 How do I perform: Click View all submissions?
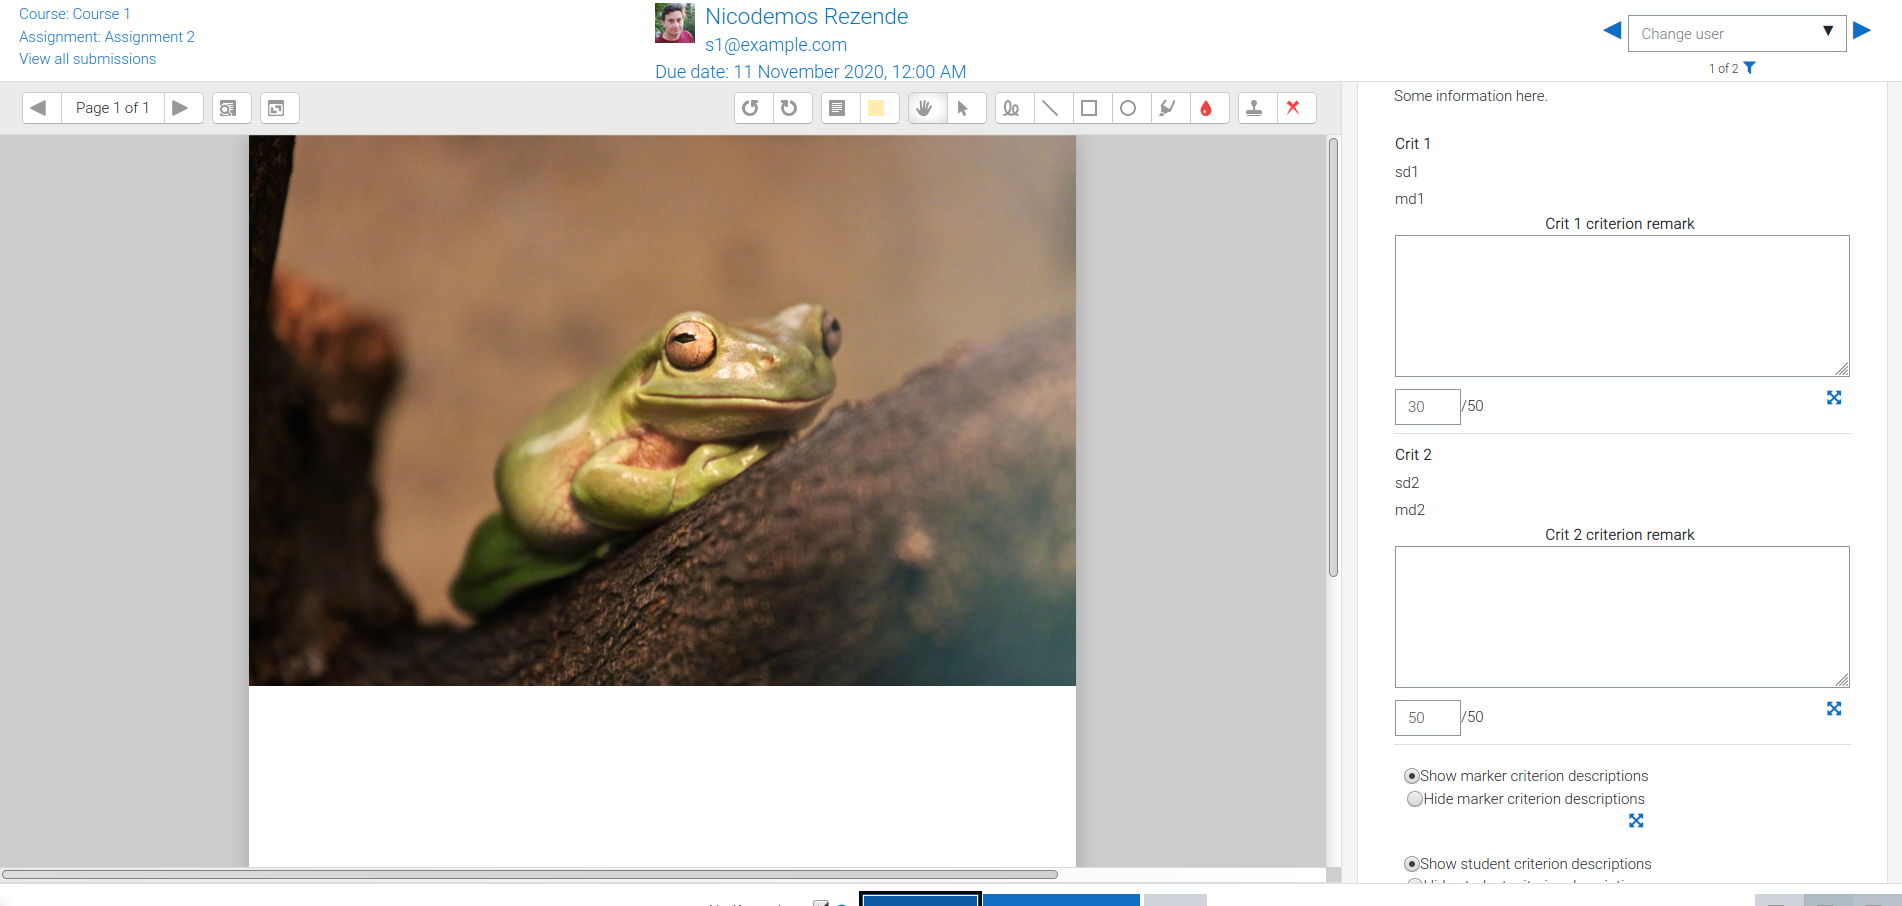pyautogui.click(x=88, y=59)
